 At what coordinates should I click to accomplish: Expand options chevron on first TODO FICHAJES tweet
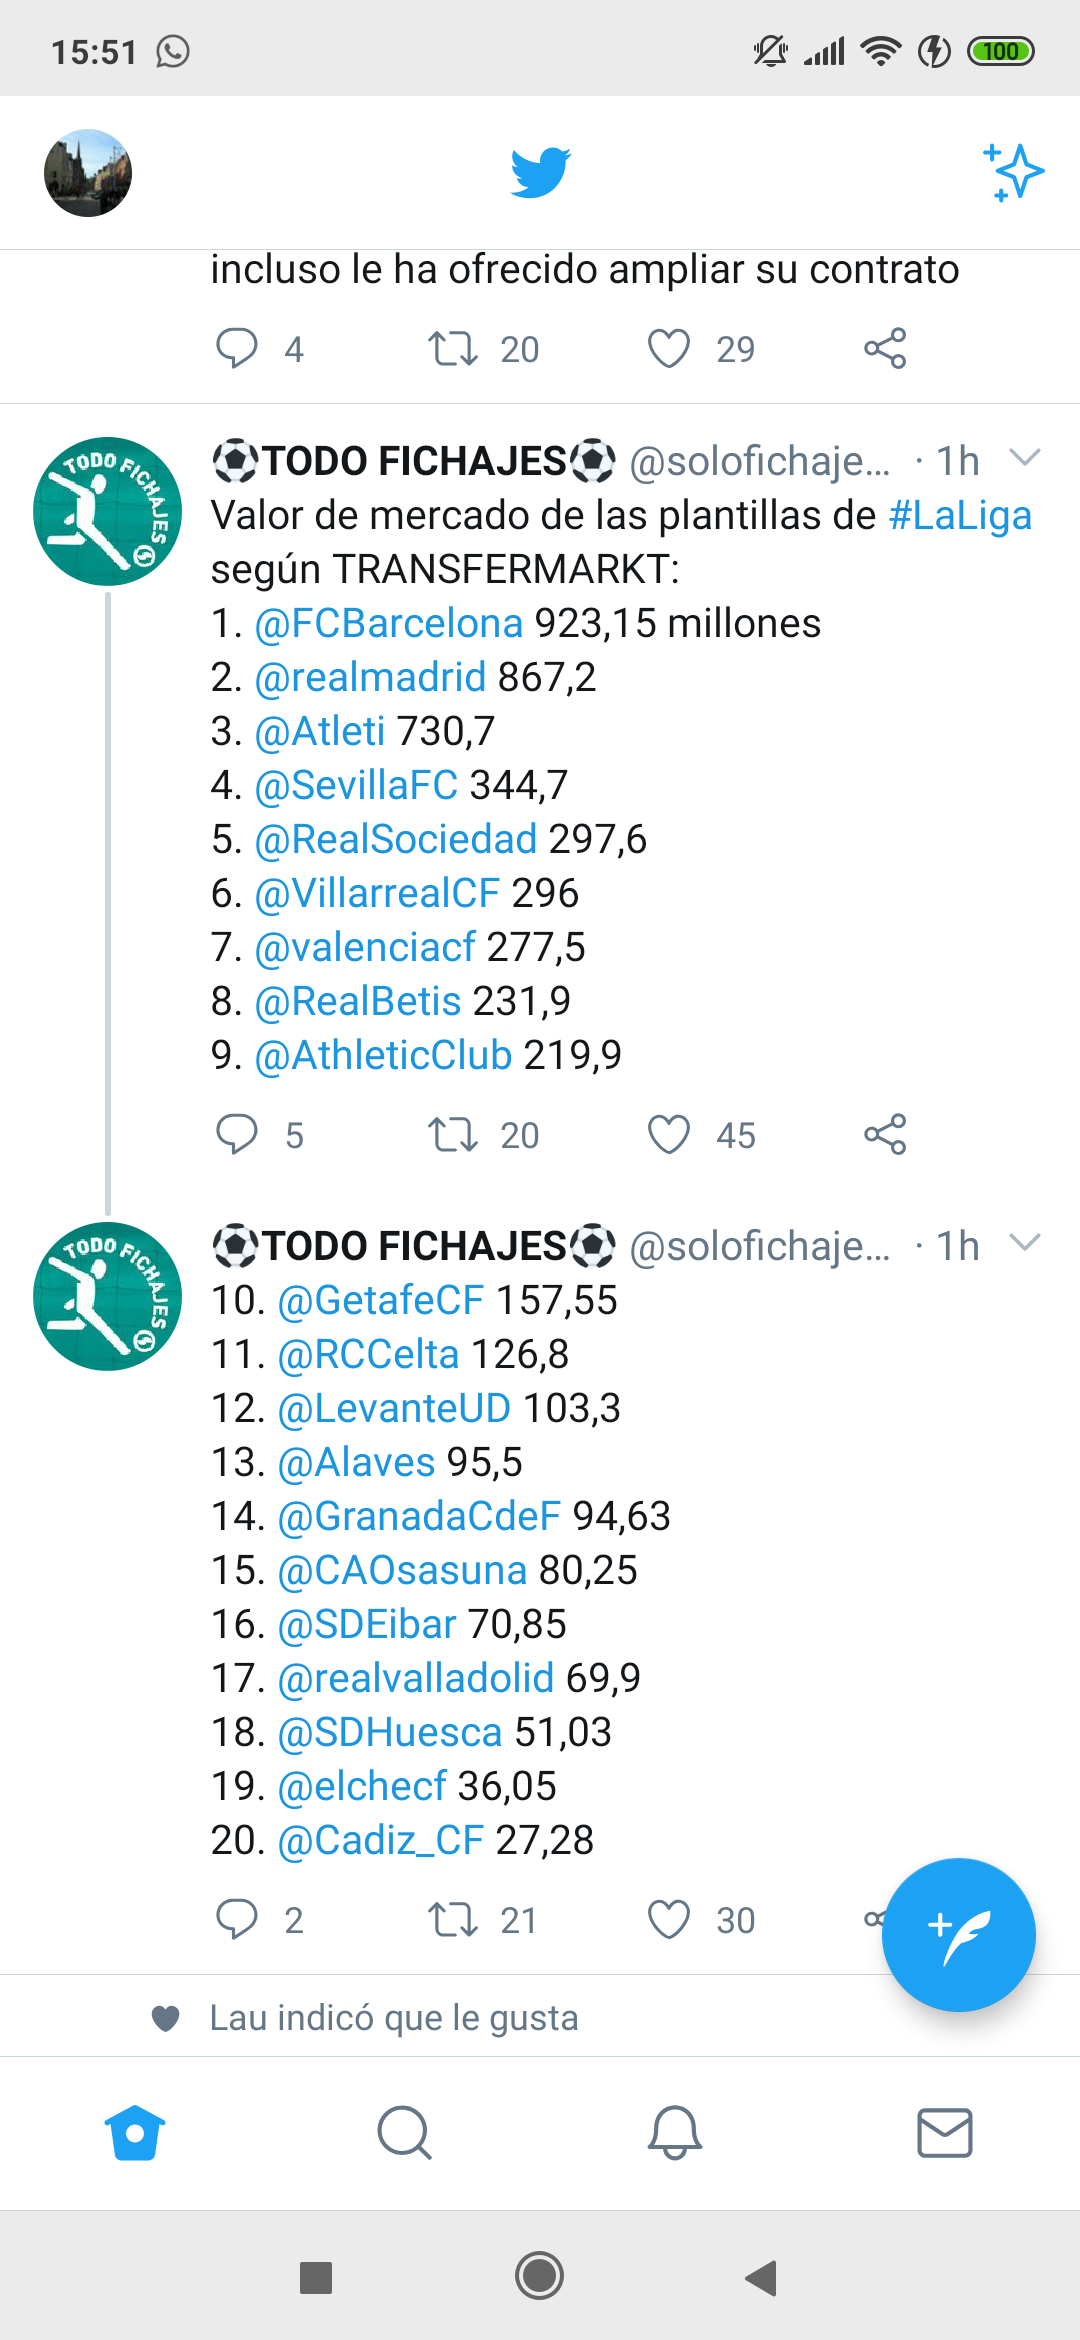coord(1025,458)
